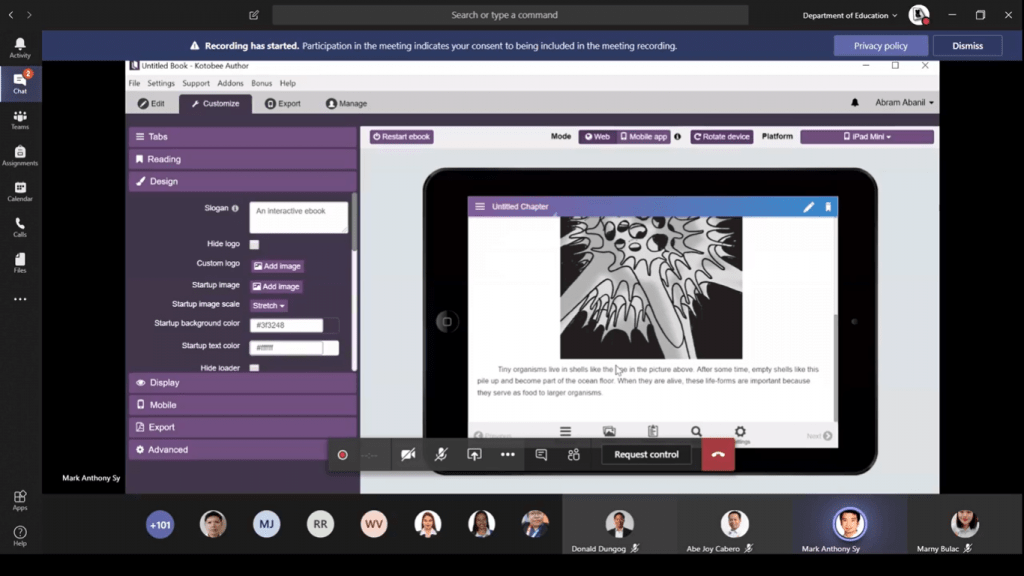Switch to Export tab
The width and height of the screenshot is (1024, 576).
click(283, 103)
